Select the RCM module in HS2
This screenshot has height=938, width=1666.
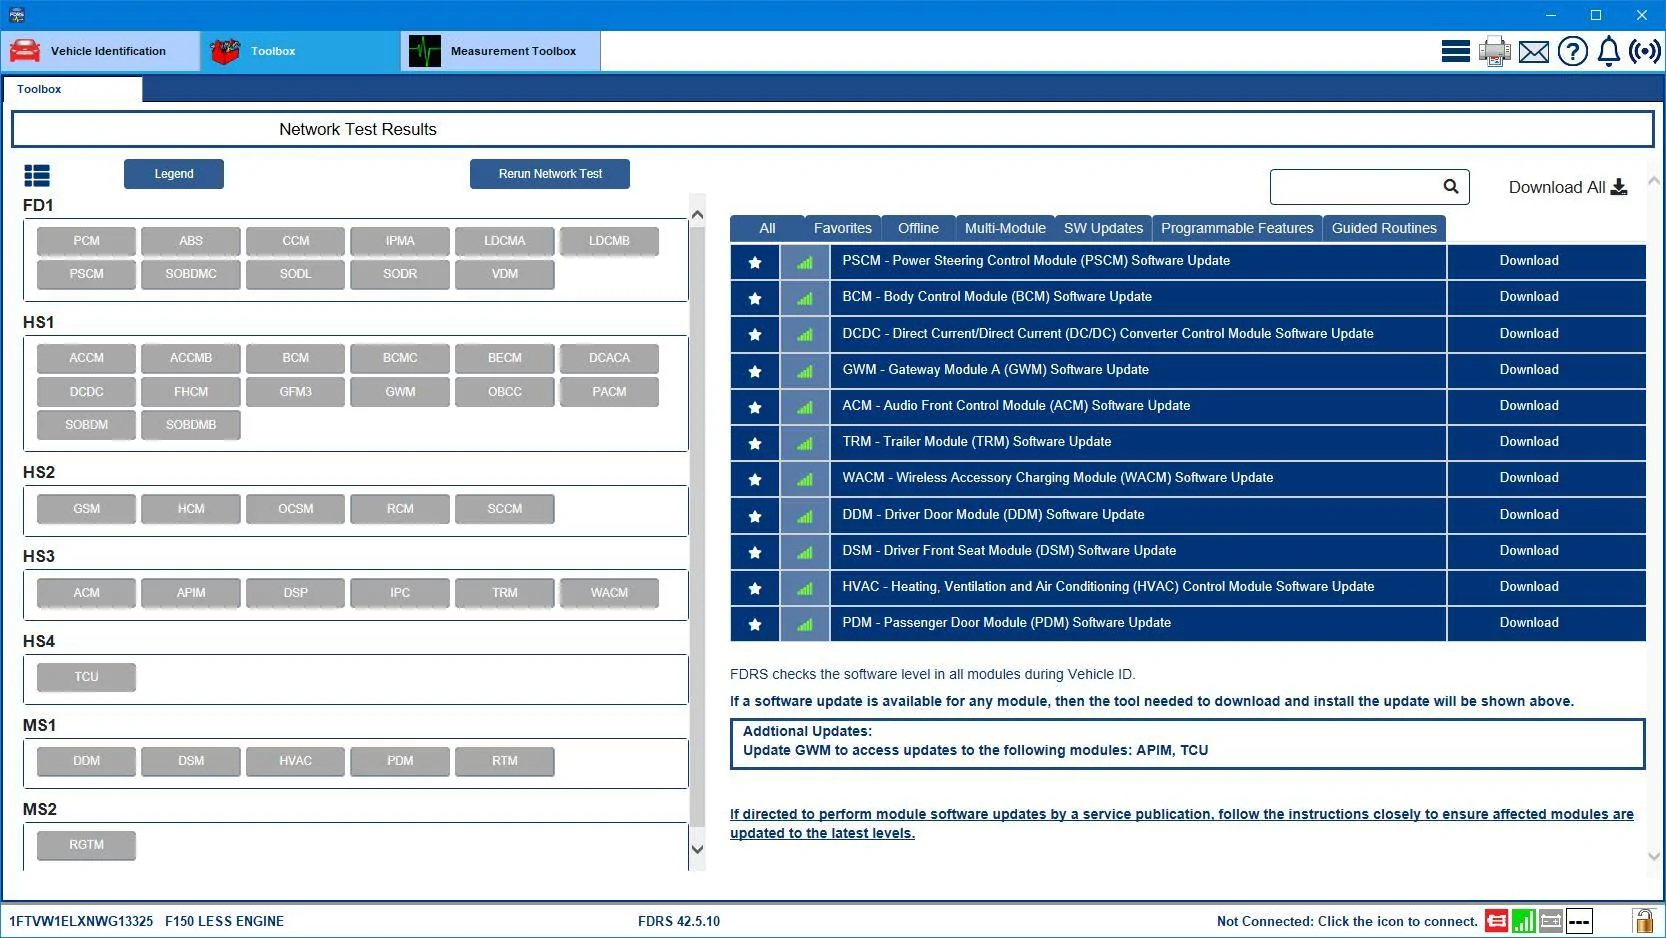400,509
